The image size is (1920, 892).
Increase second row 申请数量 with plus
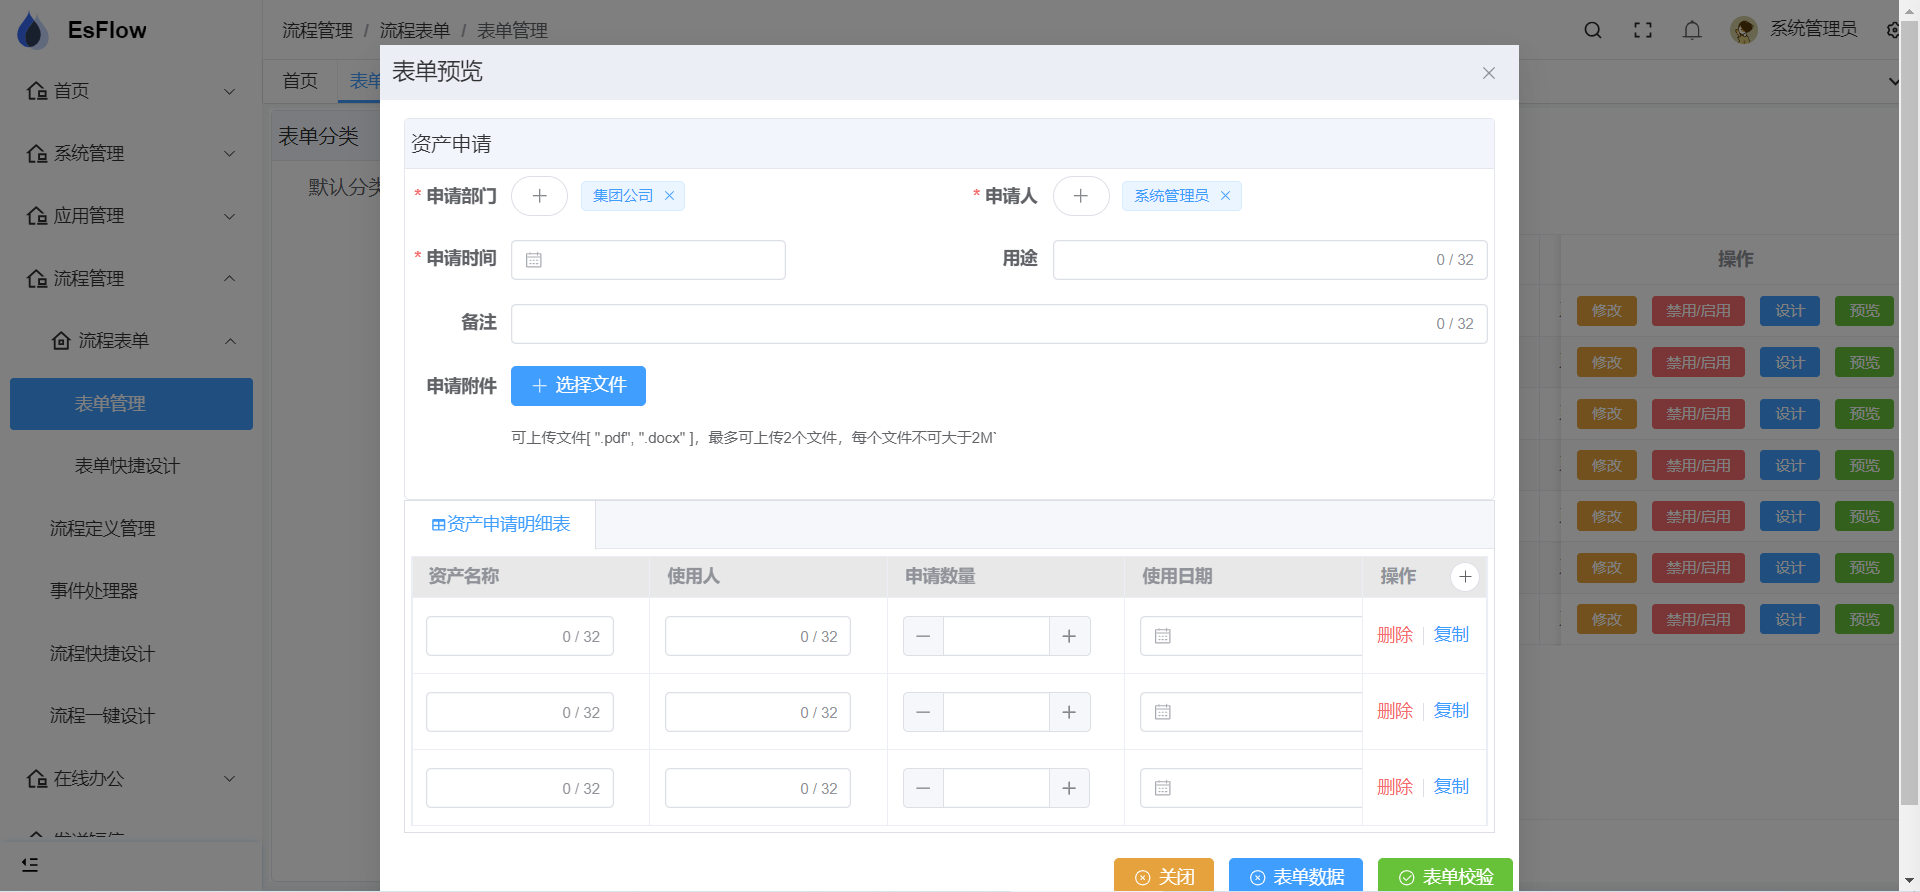click(x=1069, y=712)
